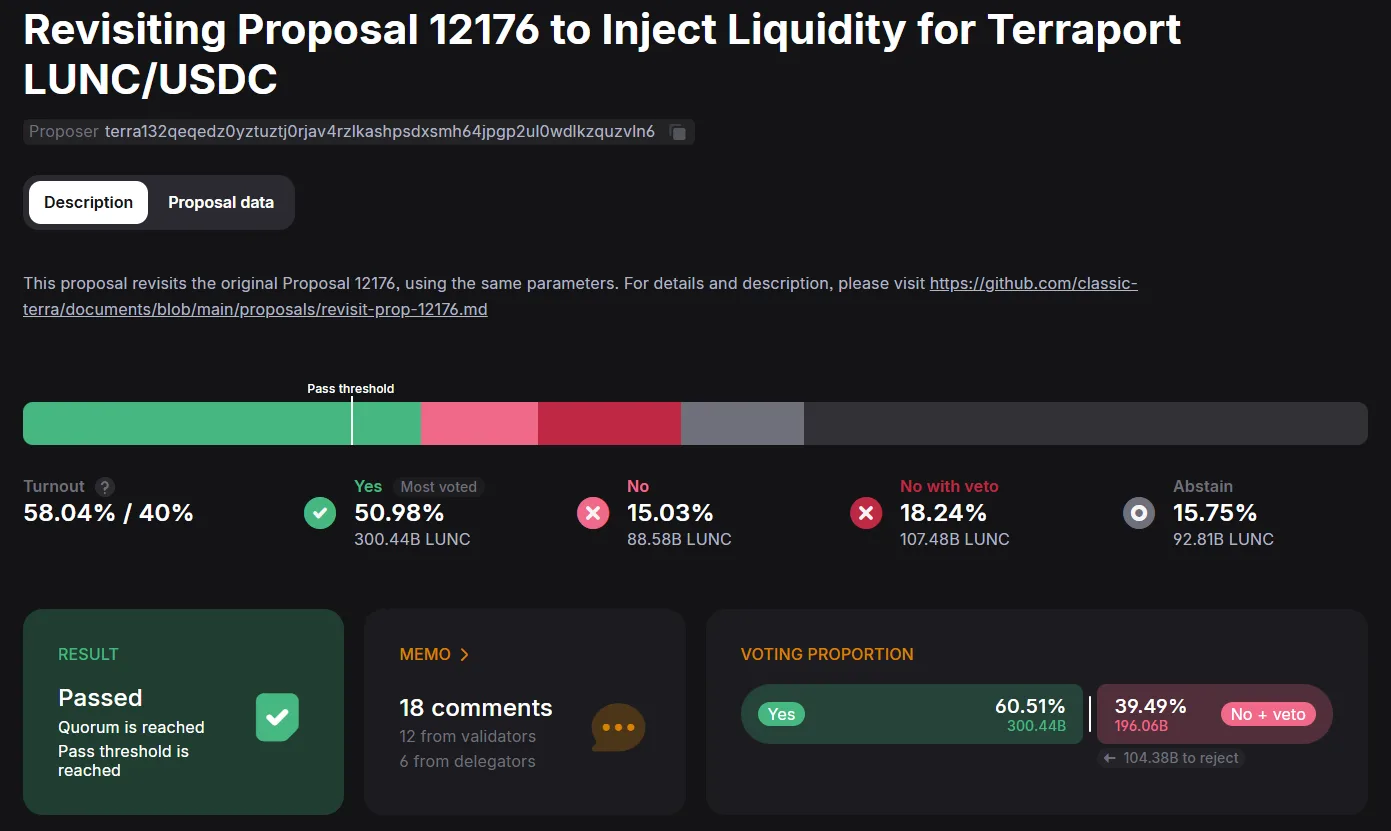Click the Most voted badge next to Yes
1391x831 pixels.
pos(438,487)
